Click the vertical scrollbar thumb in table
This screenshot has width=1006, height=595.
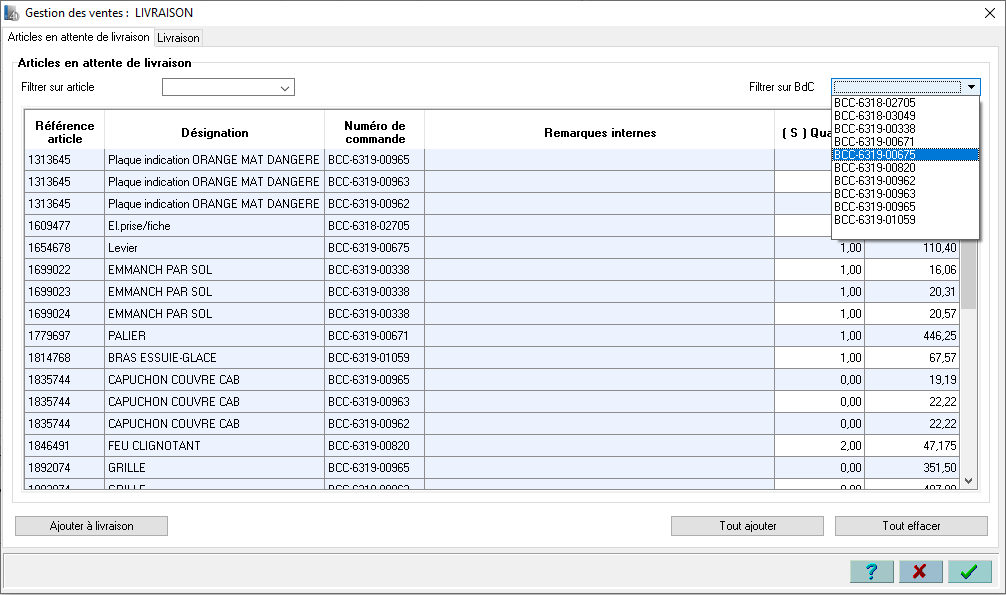969,276
